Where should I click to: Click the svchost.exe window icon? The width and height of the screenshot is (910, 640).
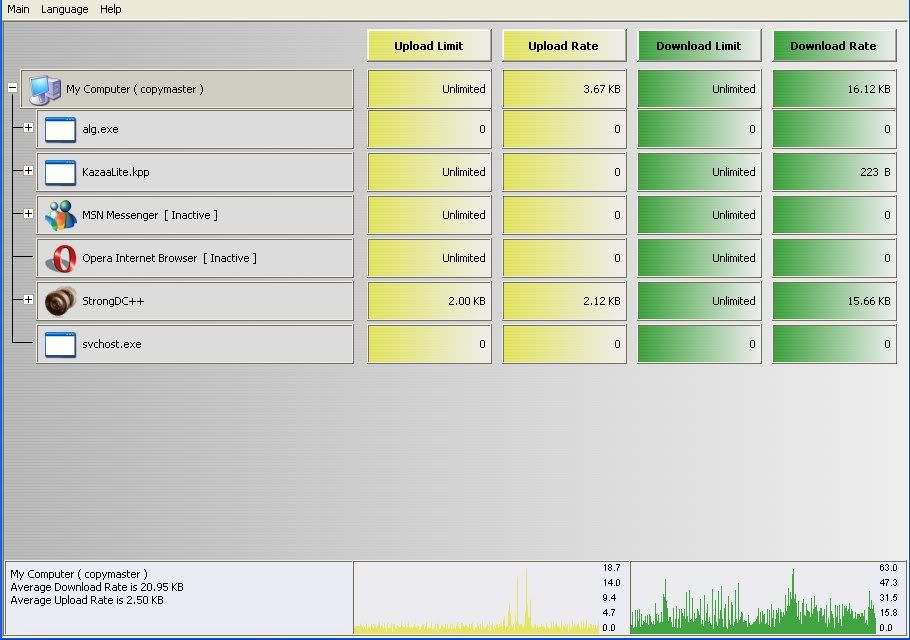point(60,344)
